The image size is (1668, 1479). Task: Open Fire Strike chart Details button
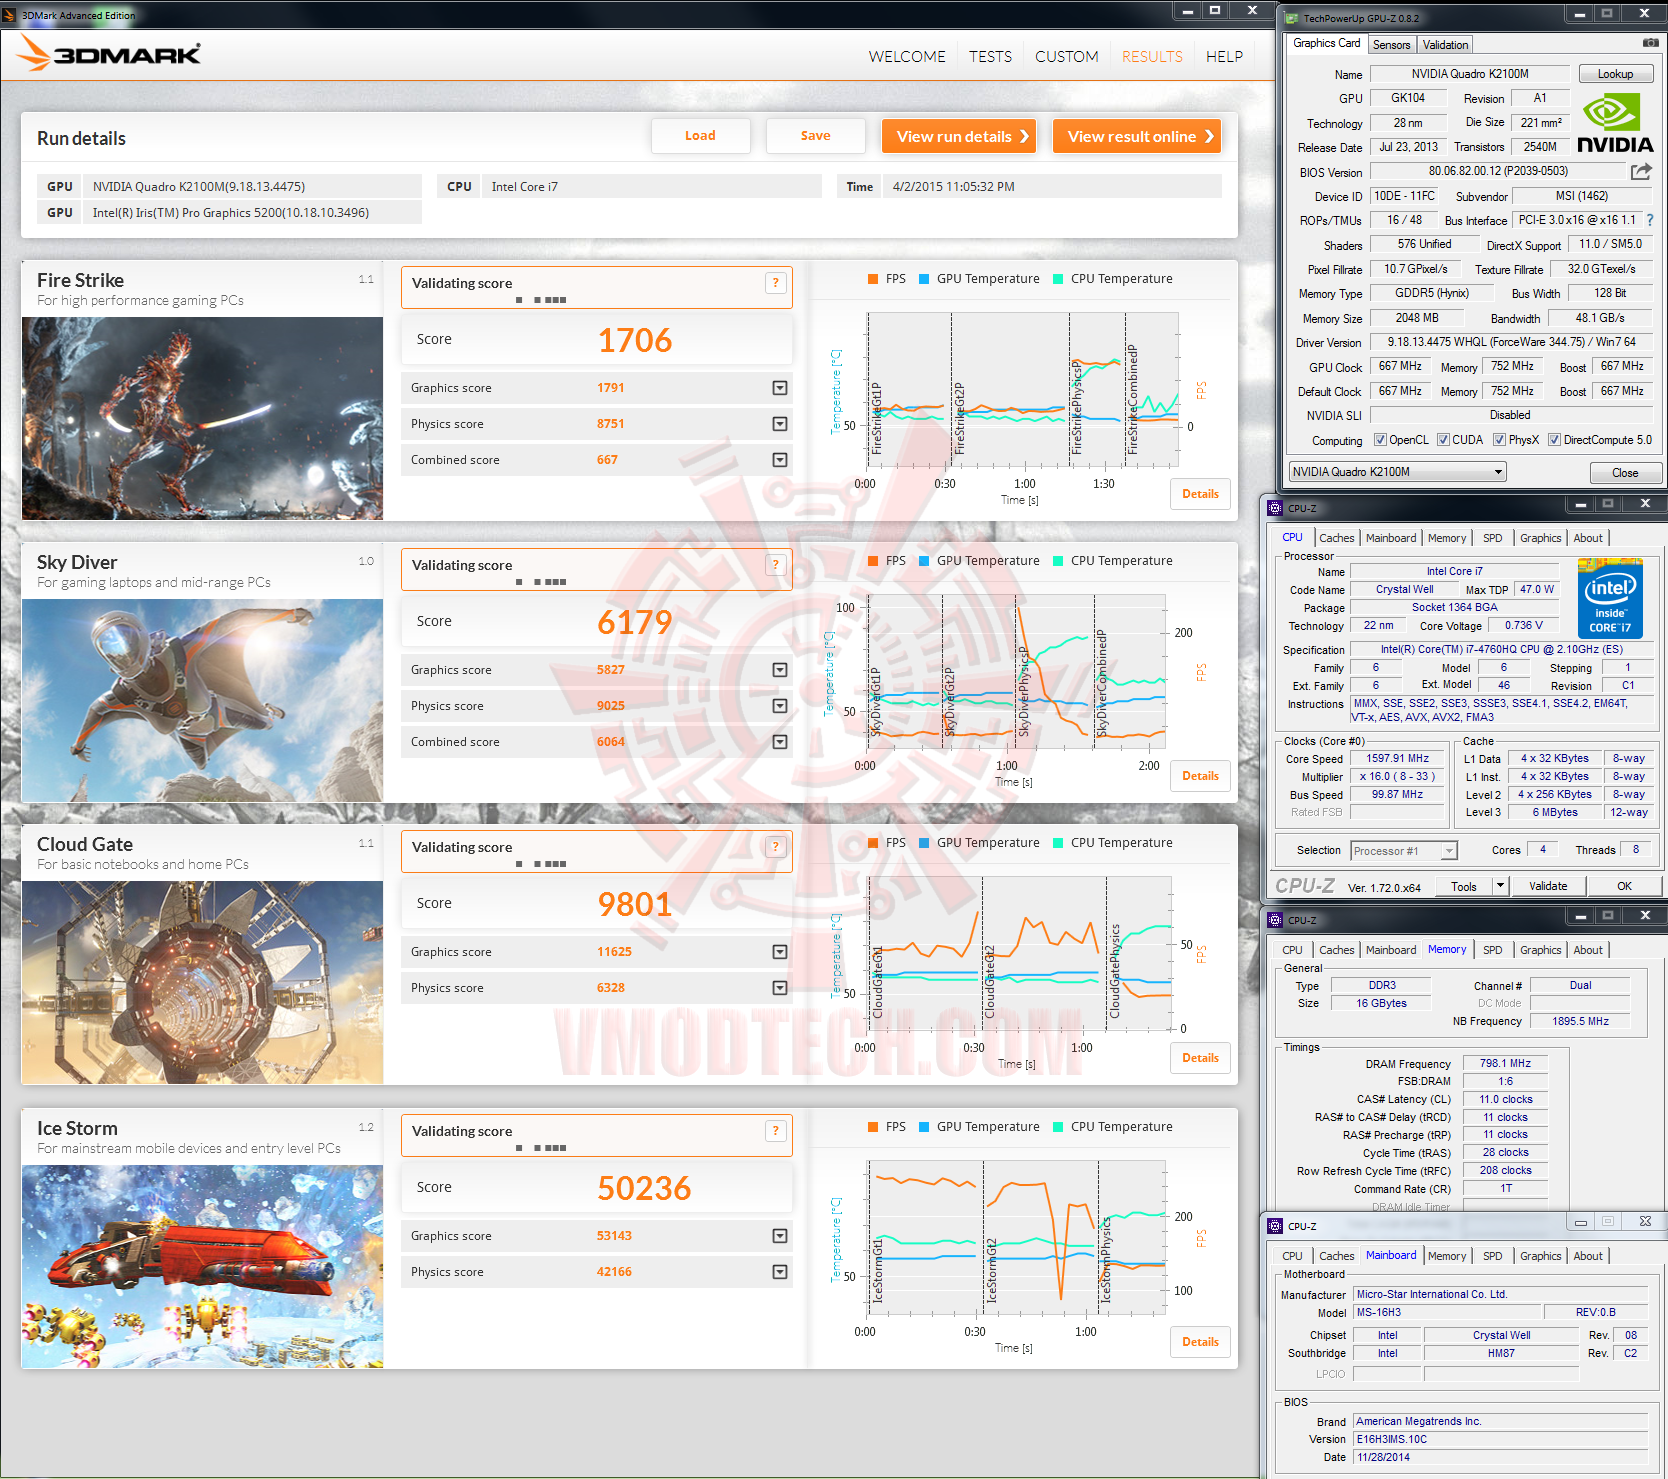(1200, 494)
